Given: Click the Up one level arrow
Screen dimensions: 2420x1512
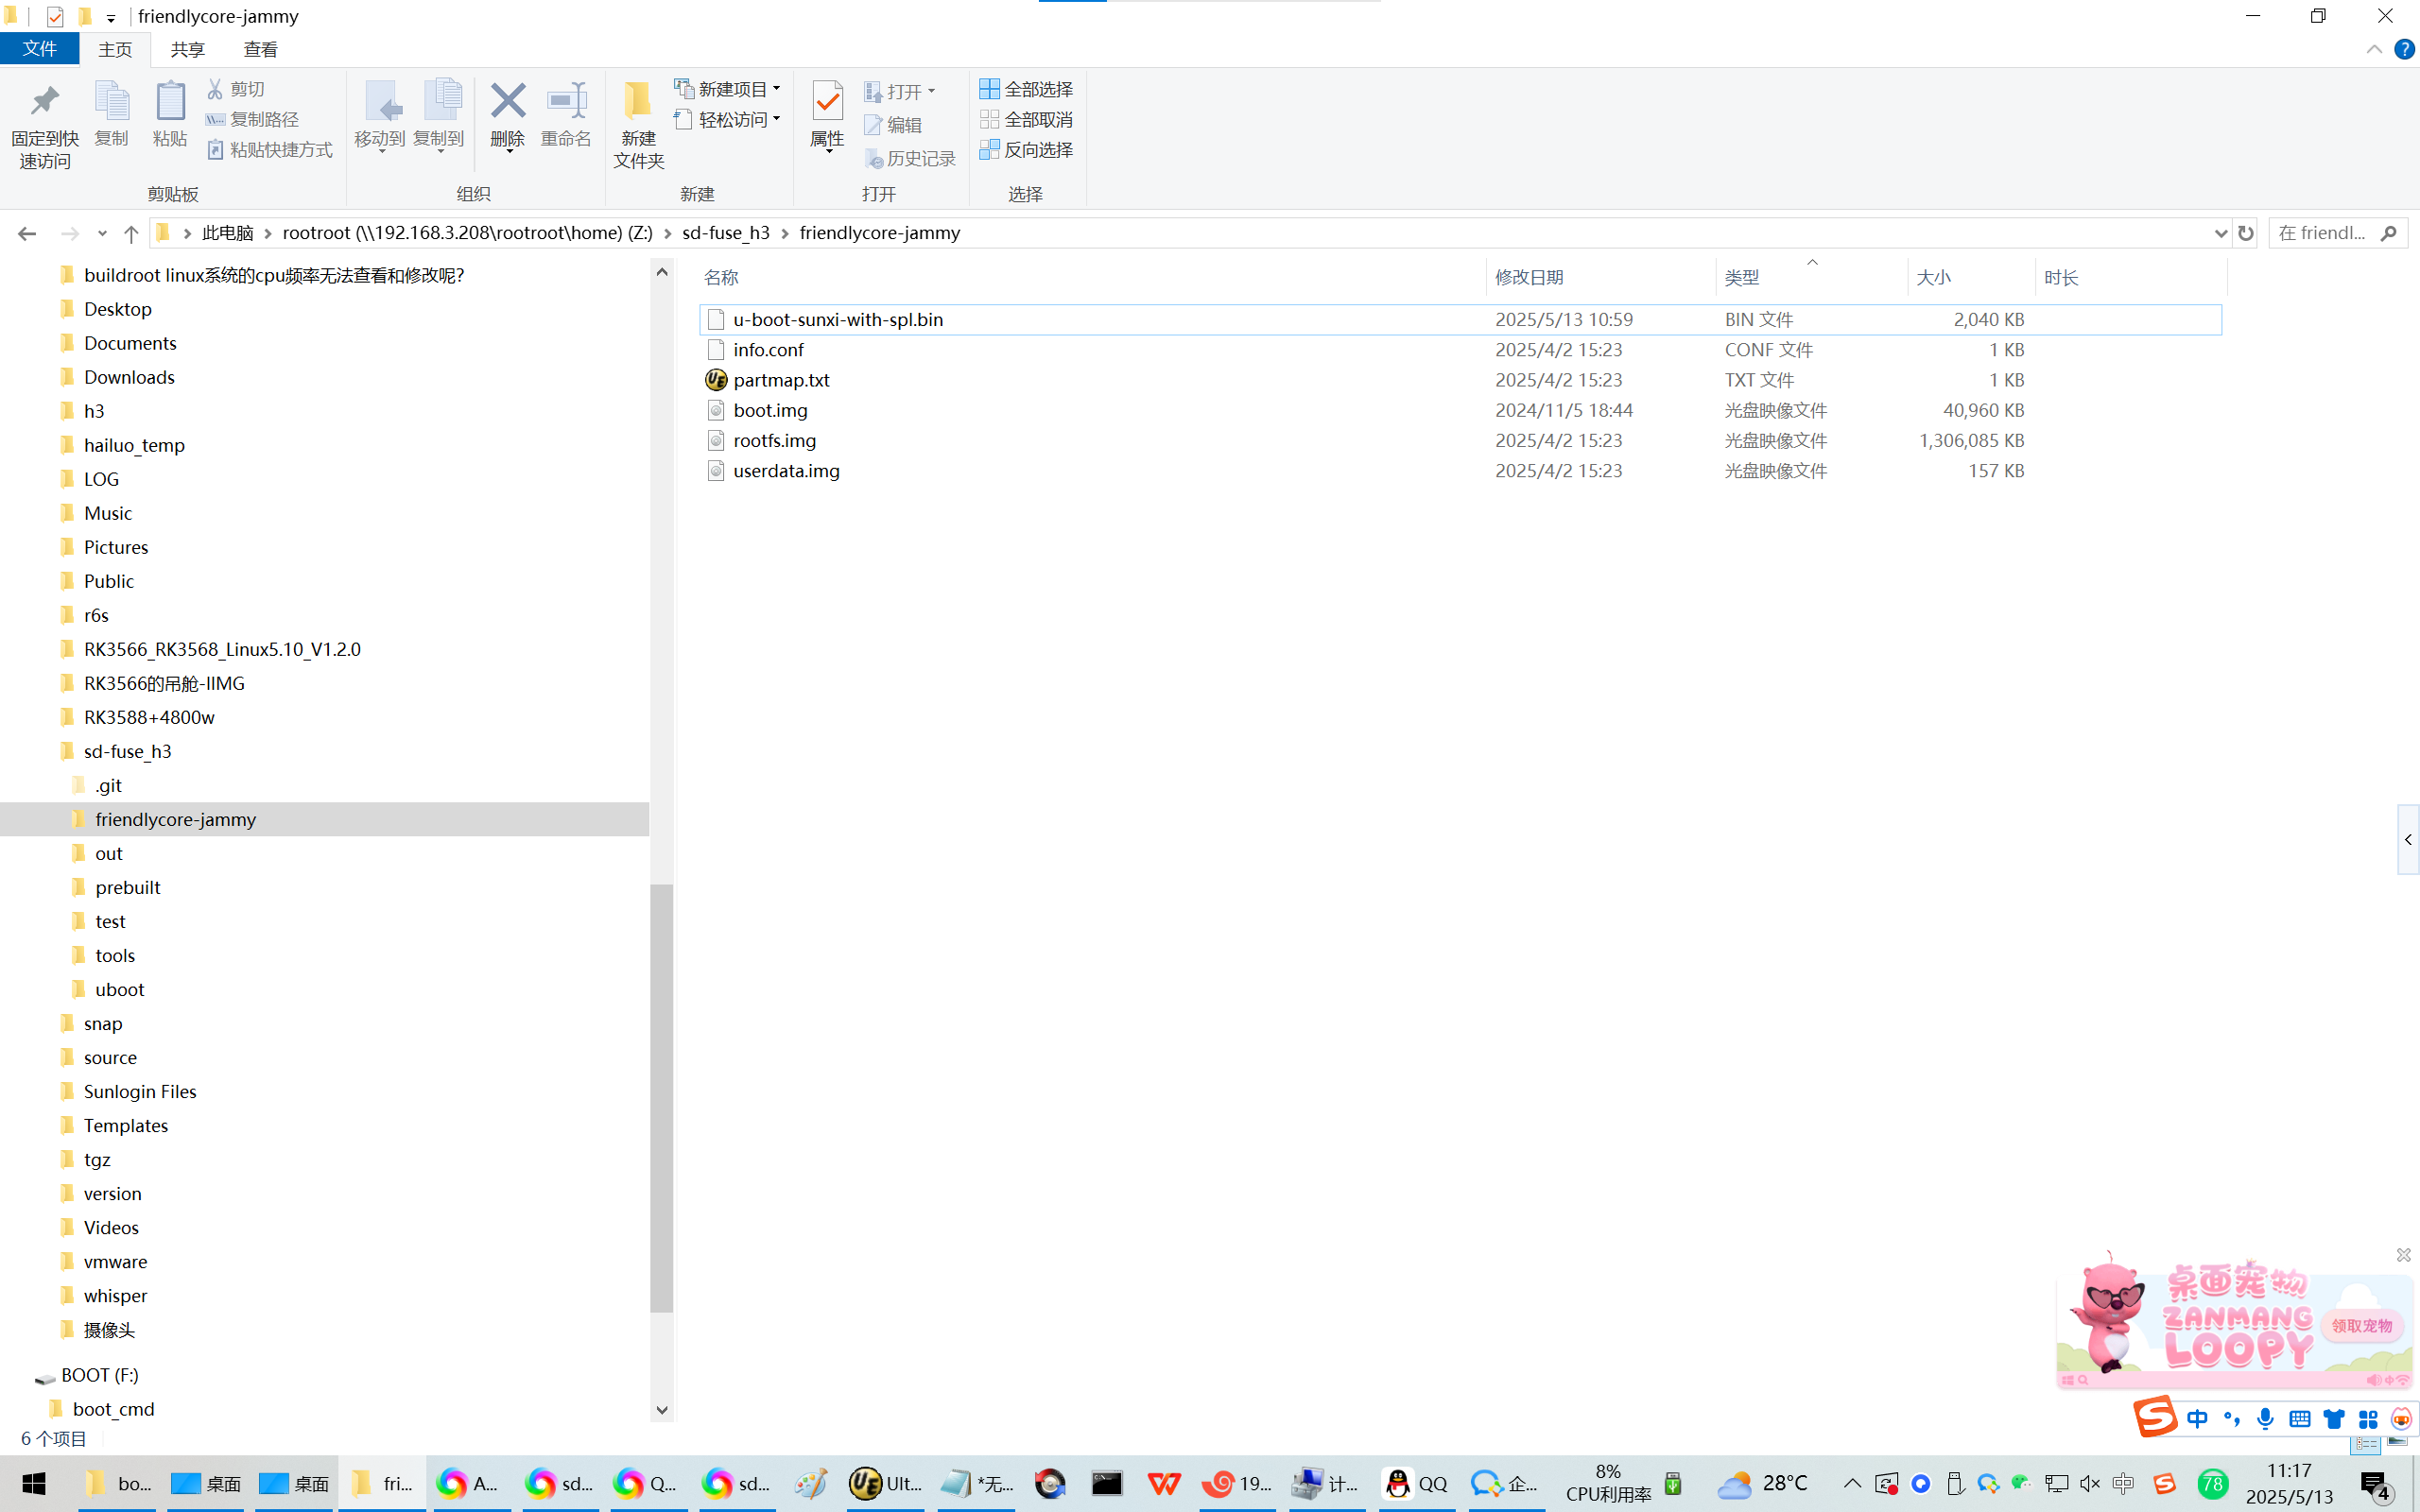Looking at the screenshot, I should 131,233.
